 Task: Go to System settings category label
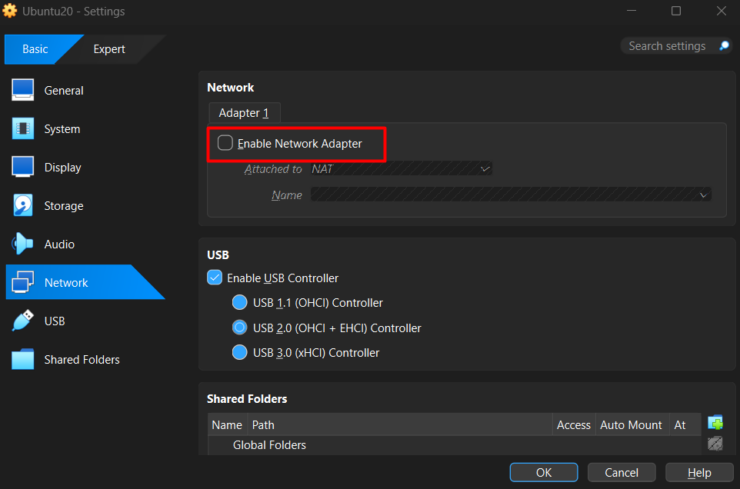(x=62, y=129)
